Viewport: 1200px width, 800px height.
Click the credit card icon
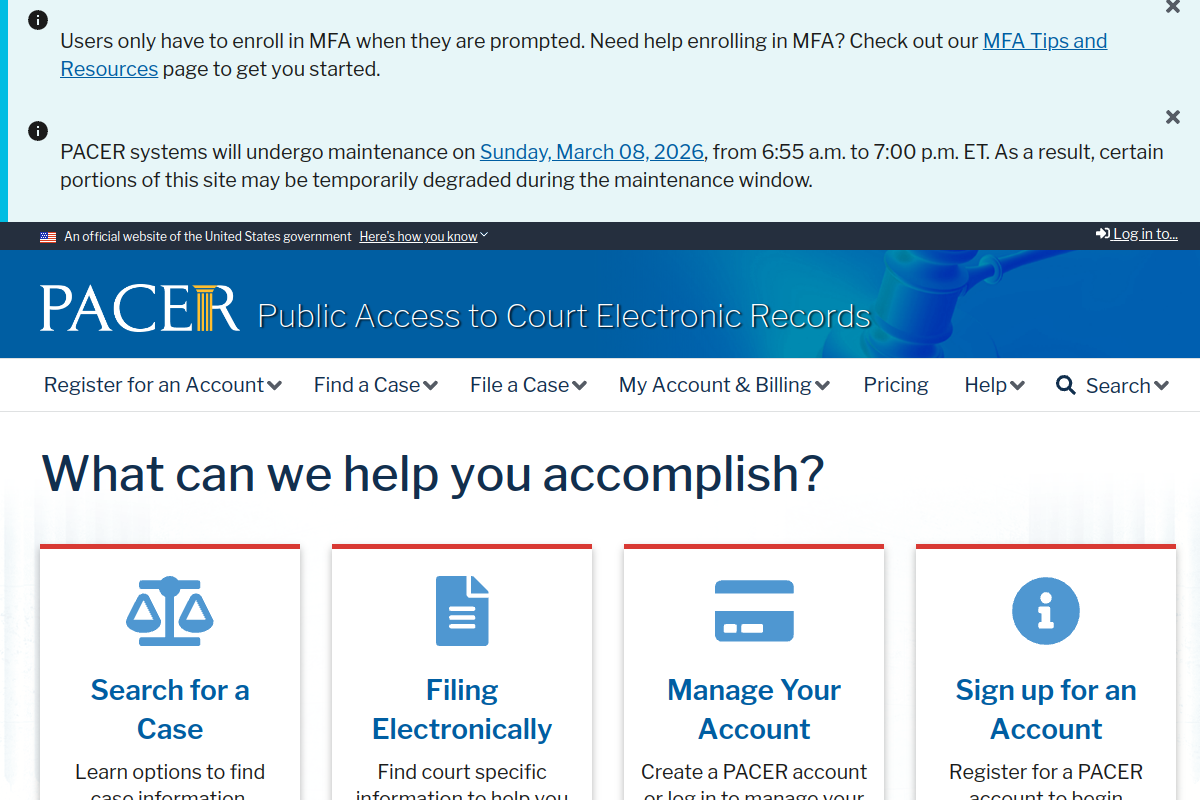[x=754, y=611]
